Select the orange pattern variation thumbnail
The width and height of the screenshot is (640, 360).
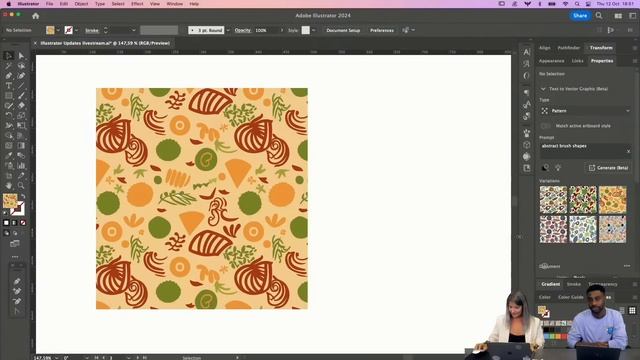612,200
